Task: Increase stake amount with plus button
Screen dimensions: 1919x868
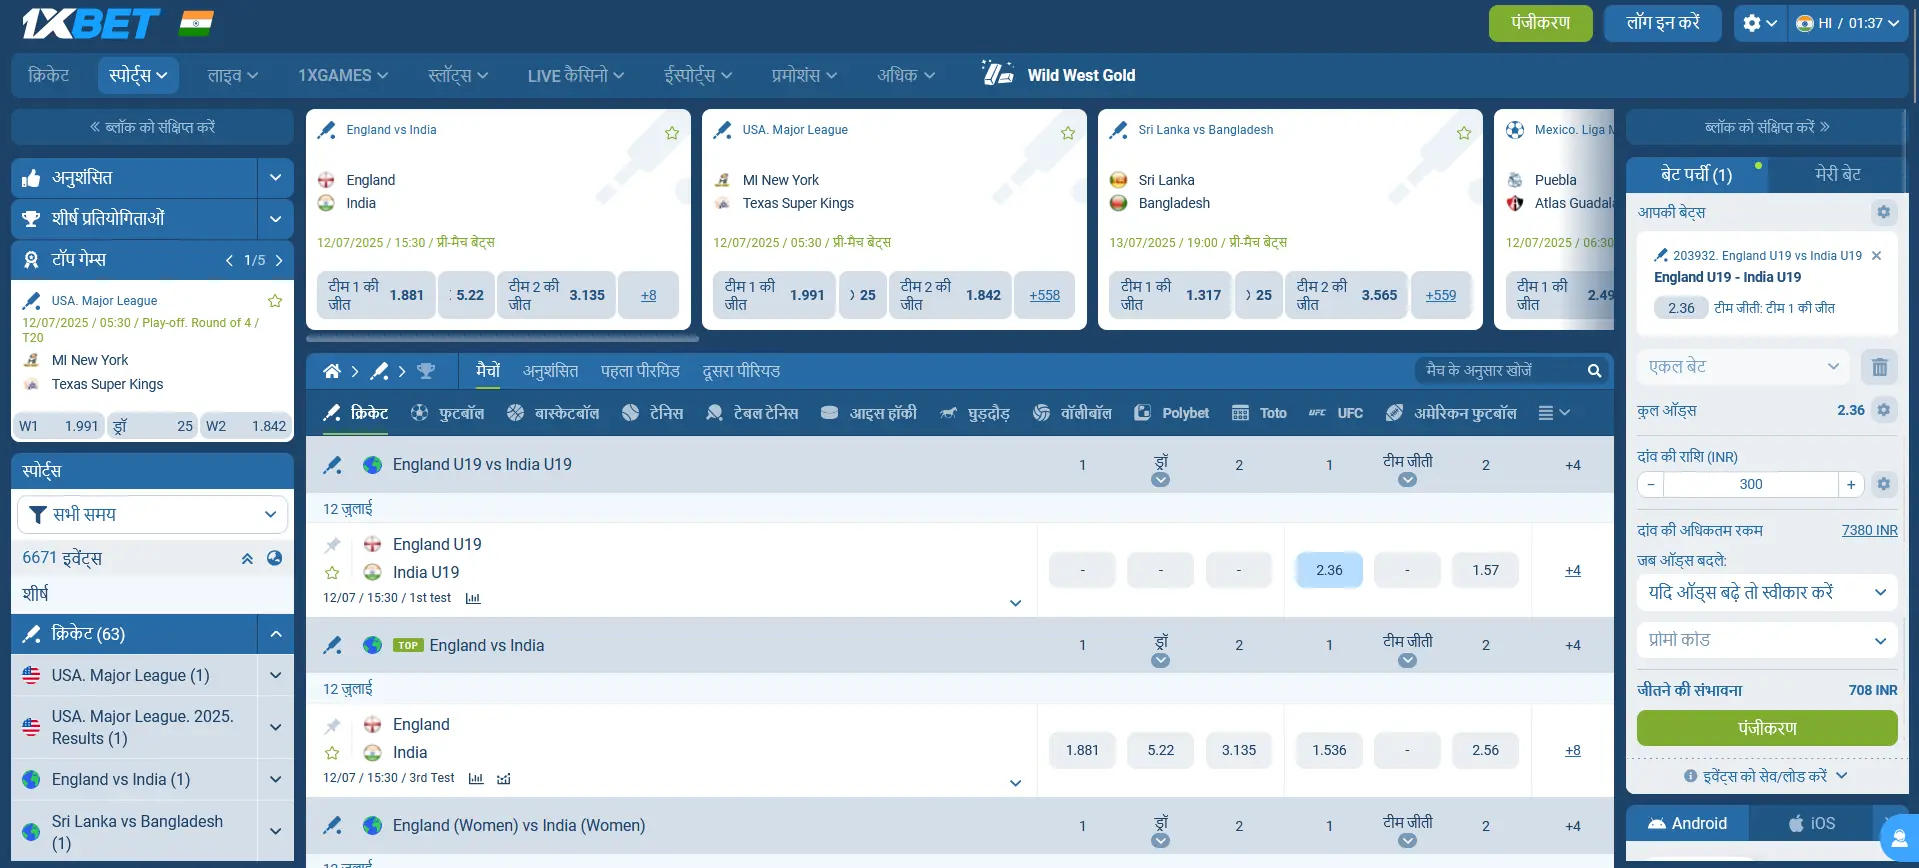Action: click(x=1851, y=484)
